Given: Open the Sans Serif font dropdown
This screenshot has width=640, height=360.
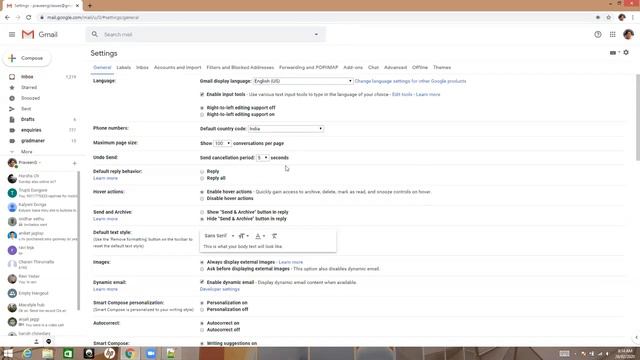Looking at the screenshot, I should point(219,236).
